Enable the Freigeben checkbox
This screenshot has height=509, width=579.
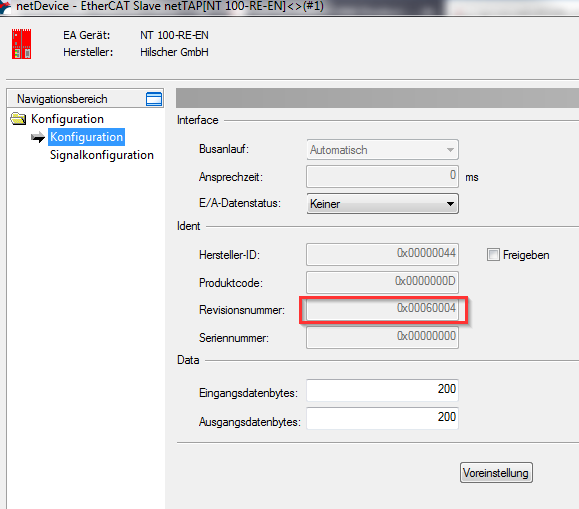point(493,255)
